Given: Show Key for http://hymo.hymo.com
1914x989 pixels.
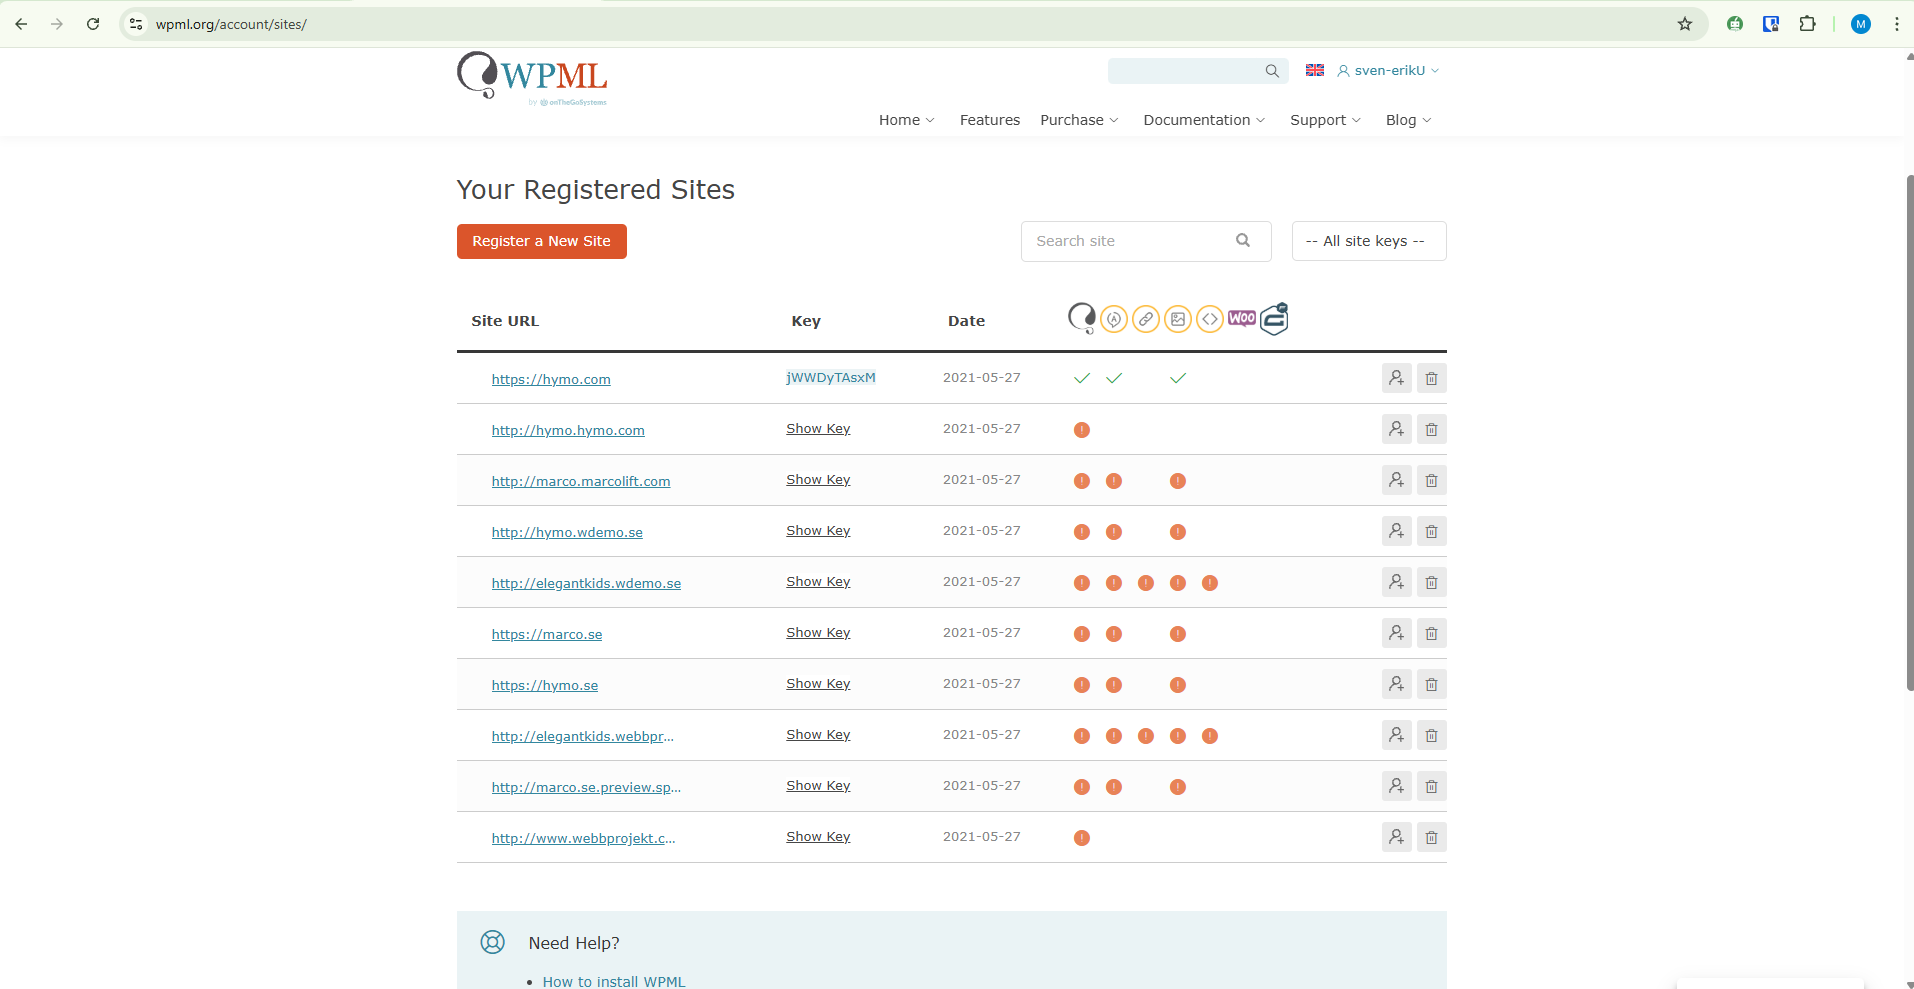Looking at the screenshot, I should (818, 429).
